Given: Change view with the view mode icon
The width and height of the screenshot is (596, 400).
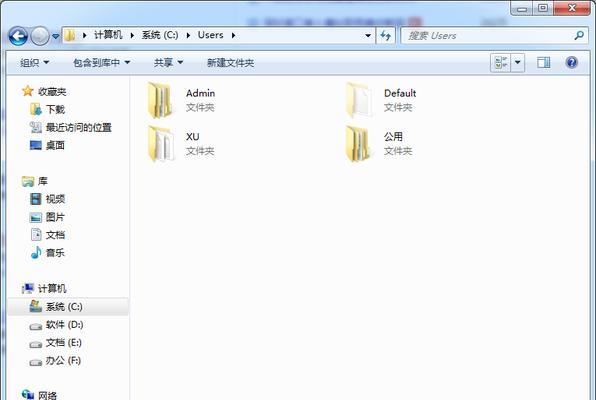Looking at the screenshot, I should point(501,62).
